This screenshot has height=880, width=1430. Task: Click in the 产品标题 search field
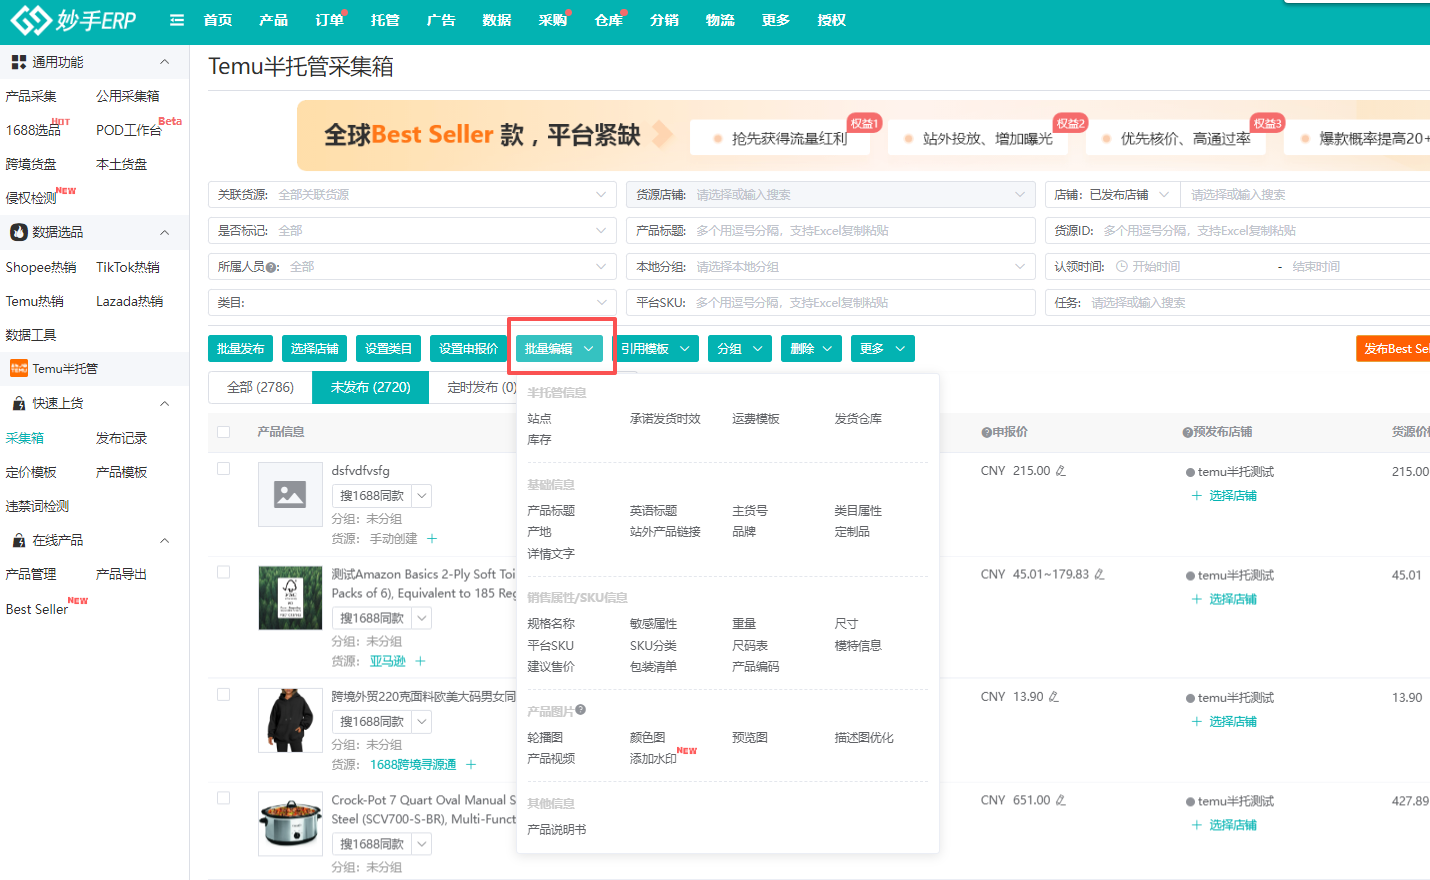830,231
